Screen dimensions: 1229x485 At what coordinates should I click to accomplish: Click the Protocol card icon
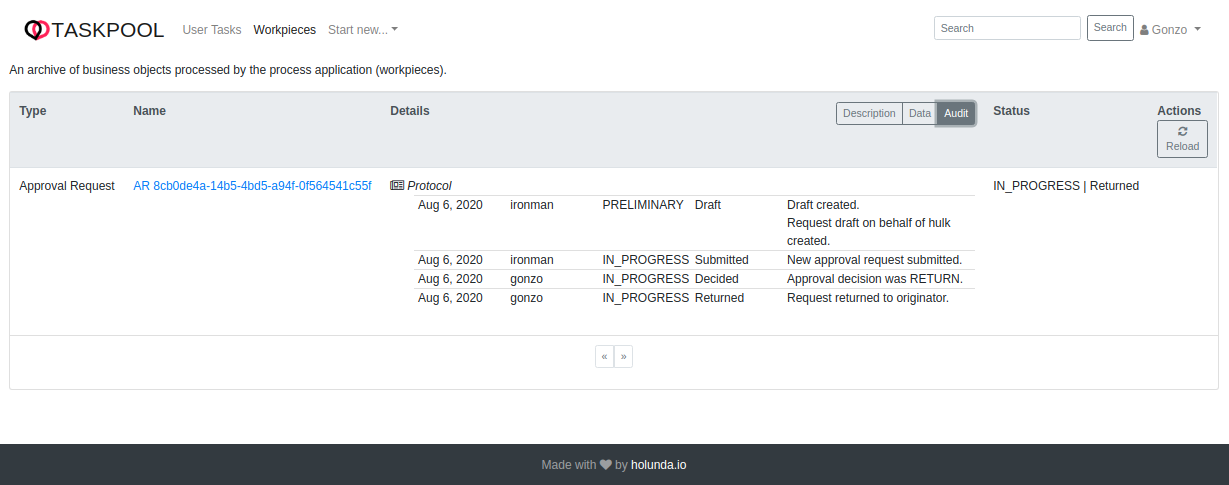(397, 185)
